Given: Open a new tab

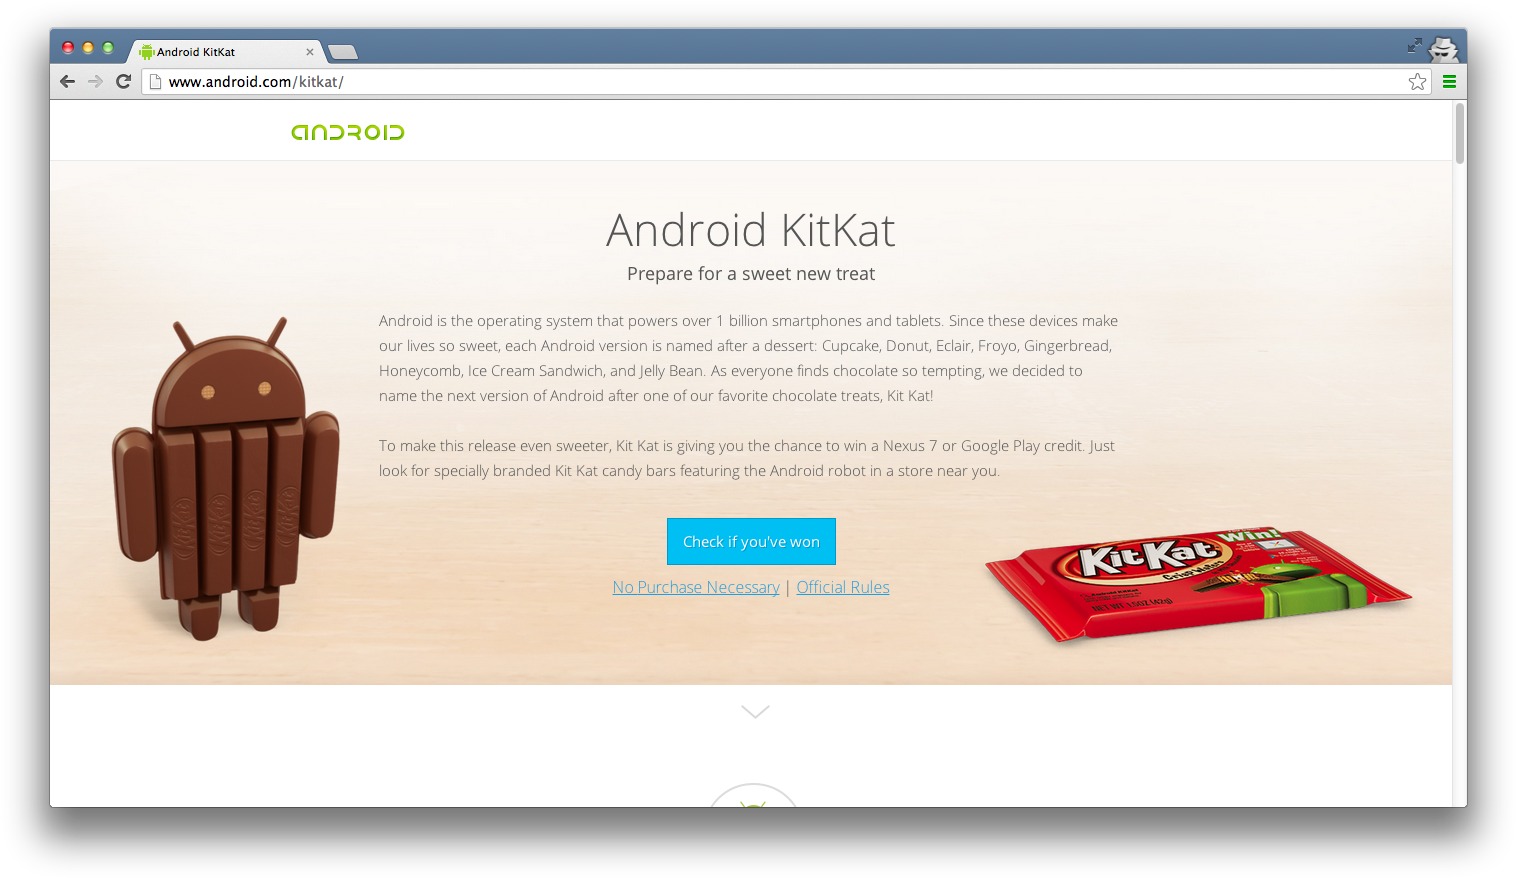Looking at the screenshot, I should [343, 52].
